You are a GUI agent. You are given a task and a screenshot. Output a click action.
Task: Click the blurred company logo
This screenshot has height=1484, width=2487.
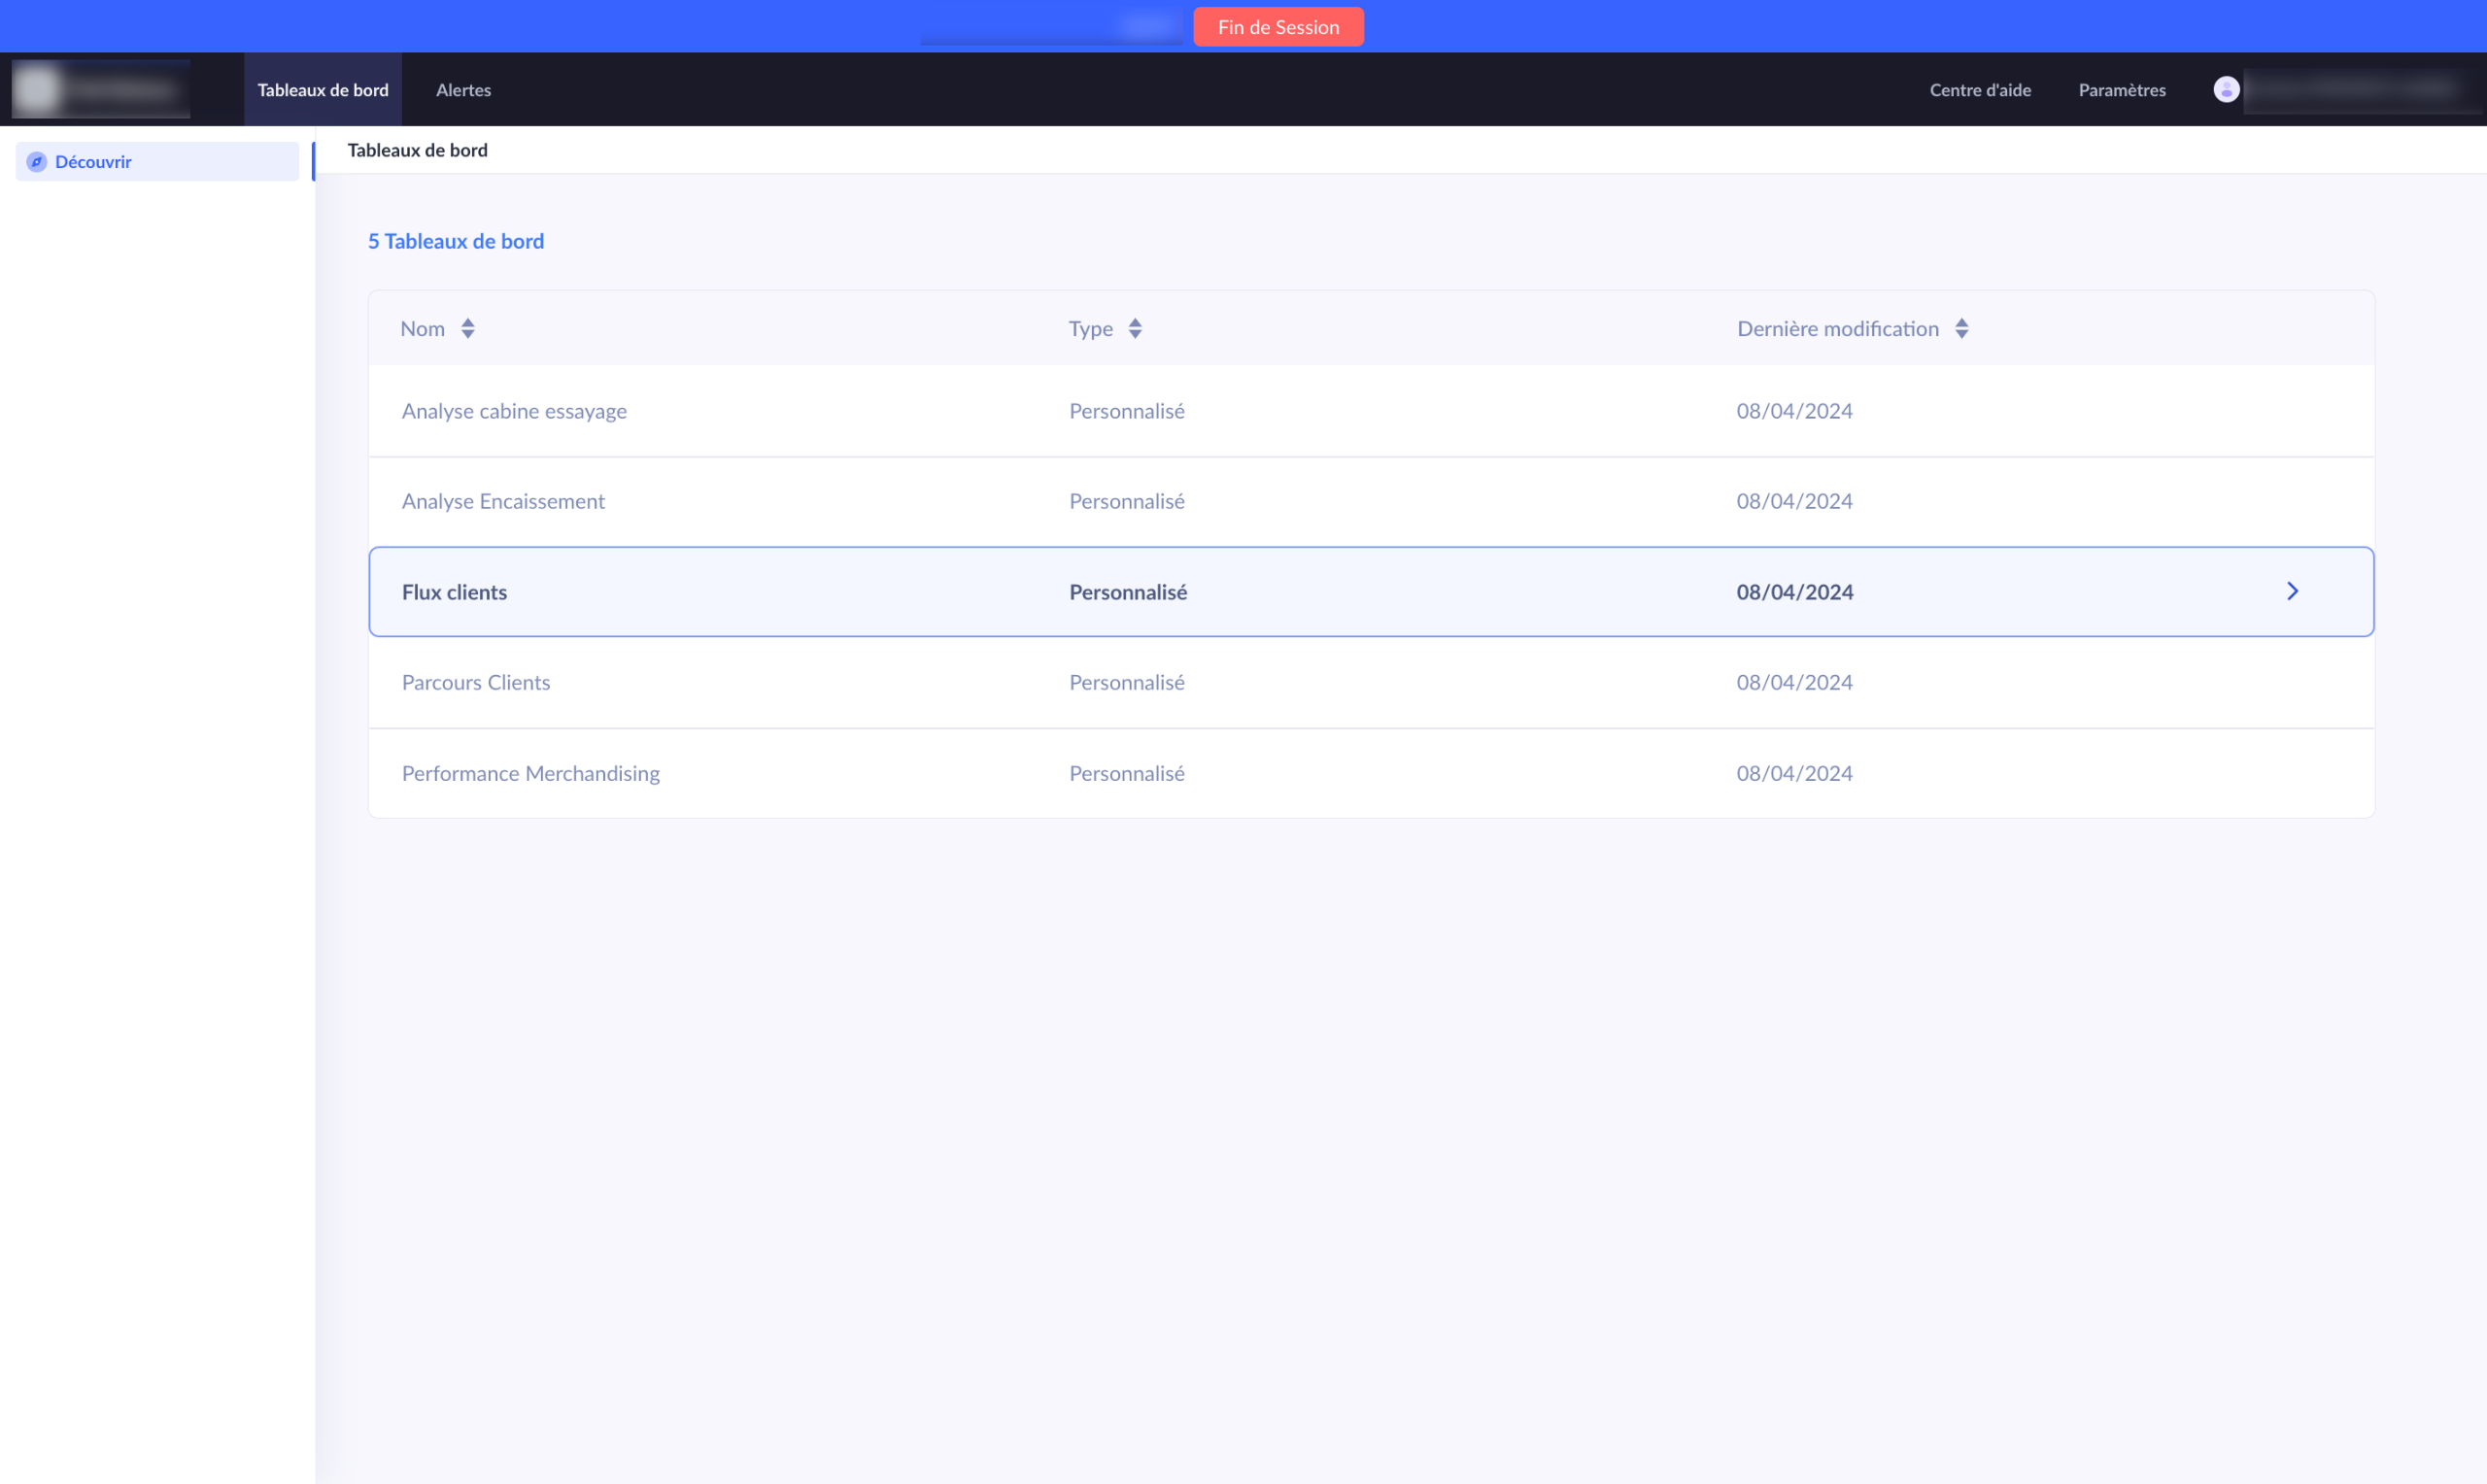[101, 90]
